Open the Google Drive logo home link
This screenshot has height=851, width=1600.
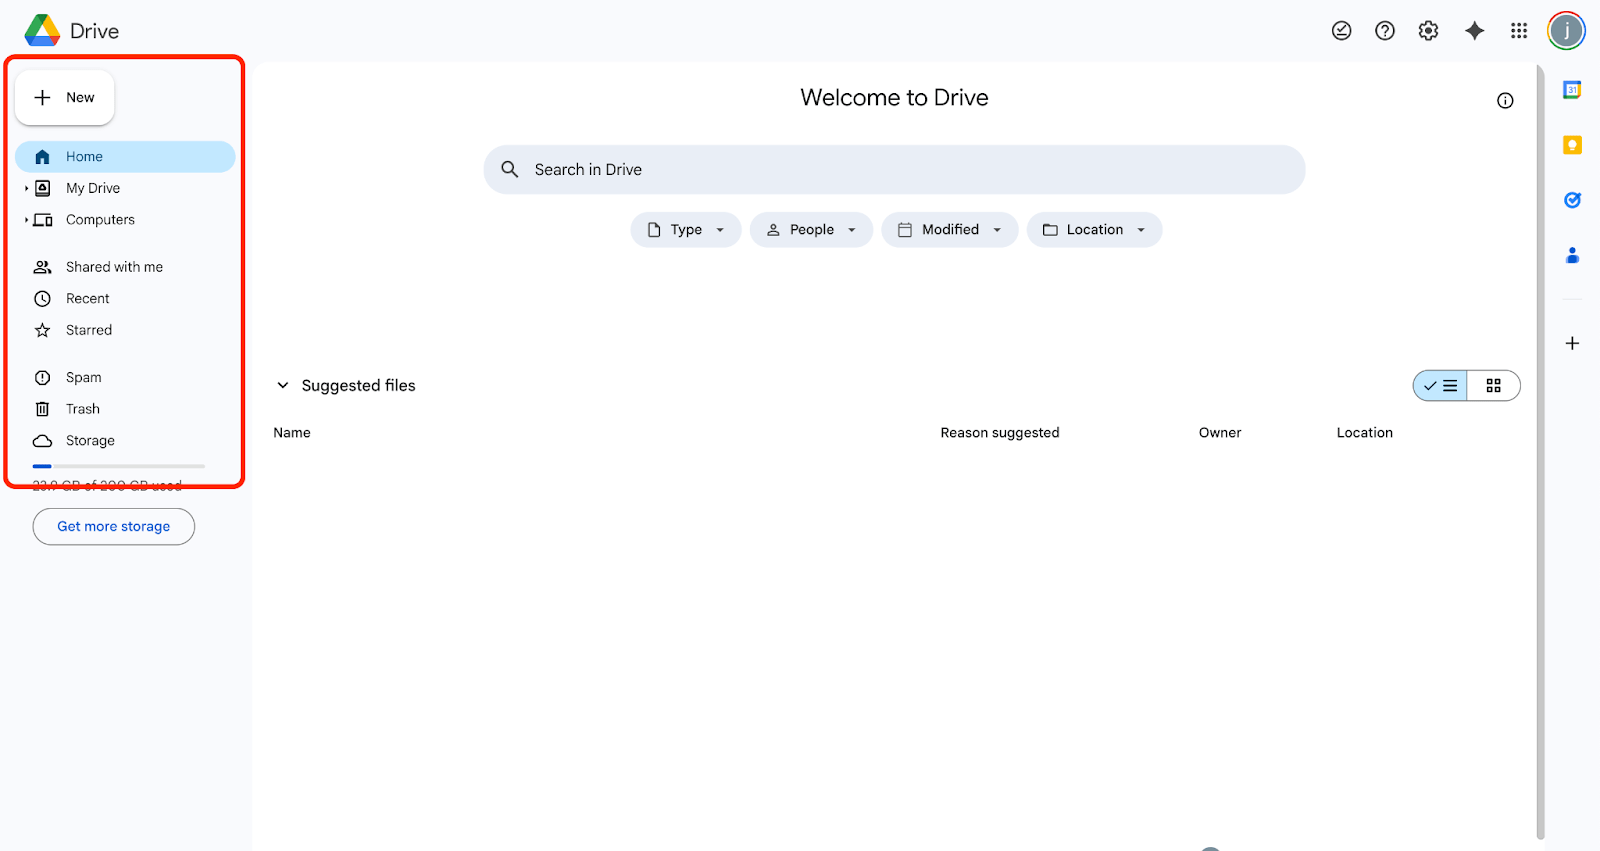[72, 31]
